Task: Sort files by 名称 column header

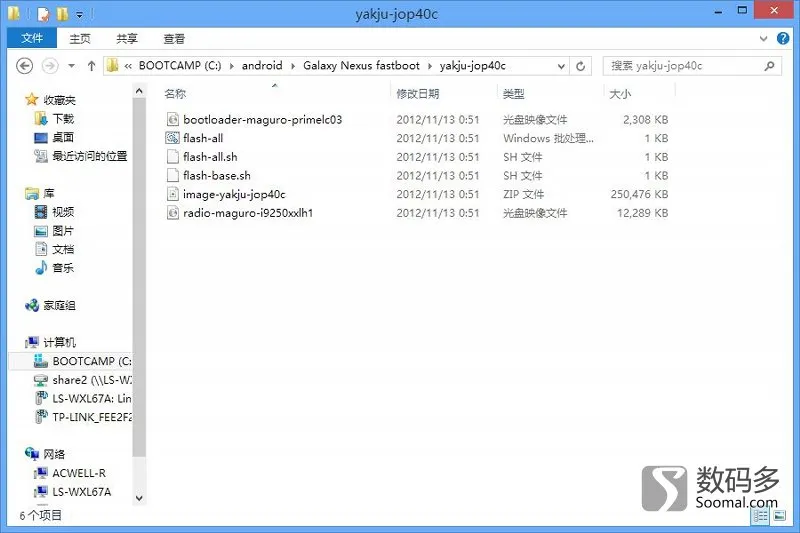Action: (x=175, y=94)
